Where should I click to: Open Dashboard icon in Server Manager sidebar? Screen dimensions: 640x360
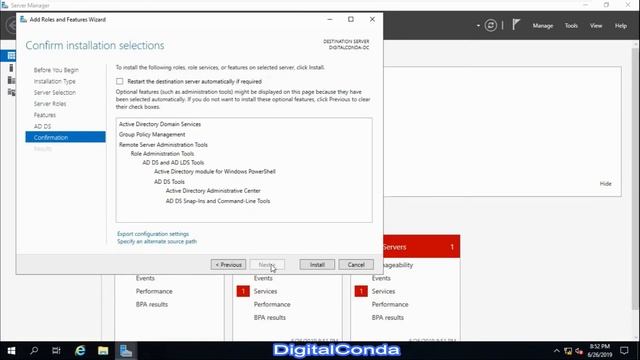point(11,56)
